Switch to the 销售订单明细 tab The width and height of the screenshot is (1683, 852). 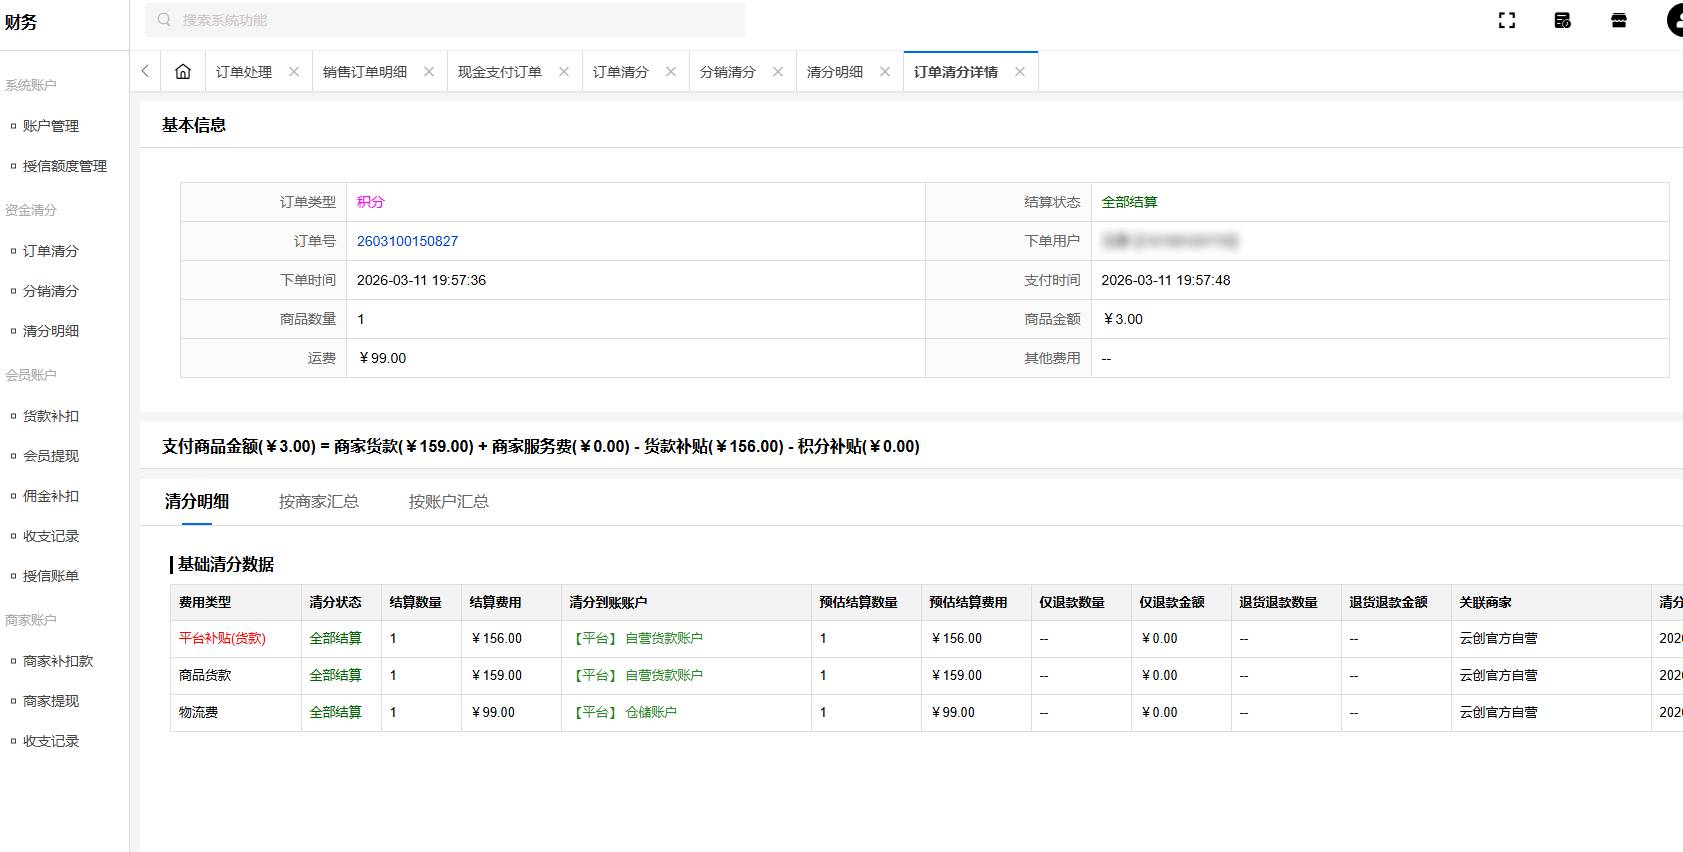365,72
